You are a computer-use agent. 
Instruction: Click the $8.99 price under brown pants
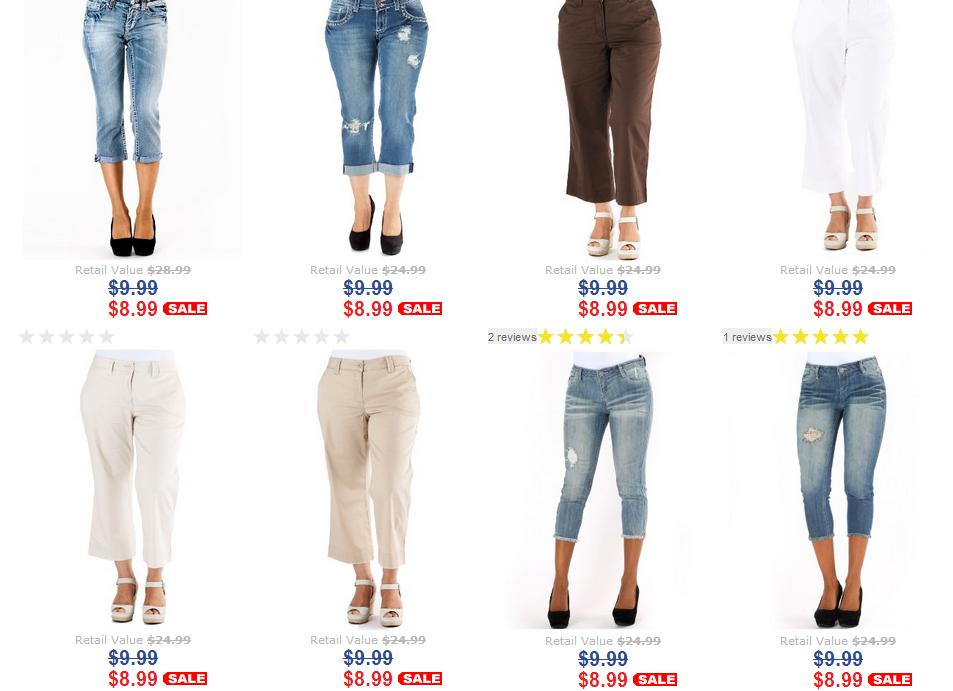[x=603, y=309]
